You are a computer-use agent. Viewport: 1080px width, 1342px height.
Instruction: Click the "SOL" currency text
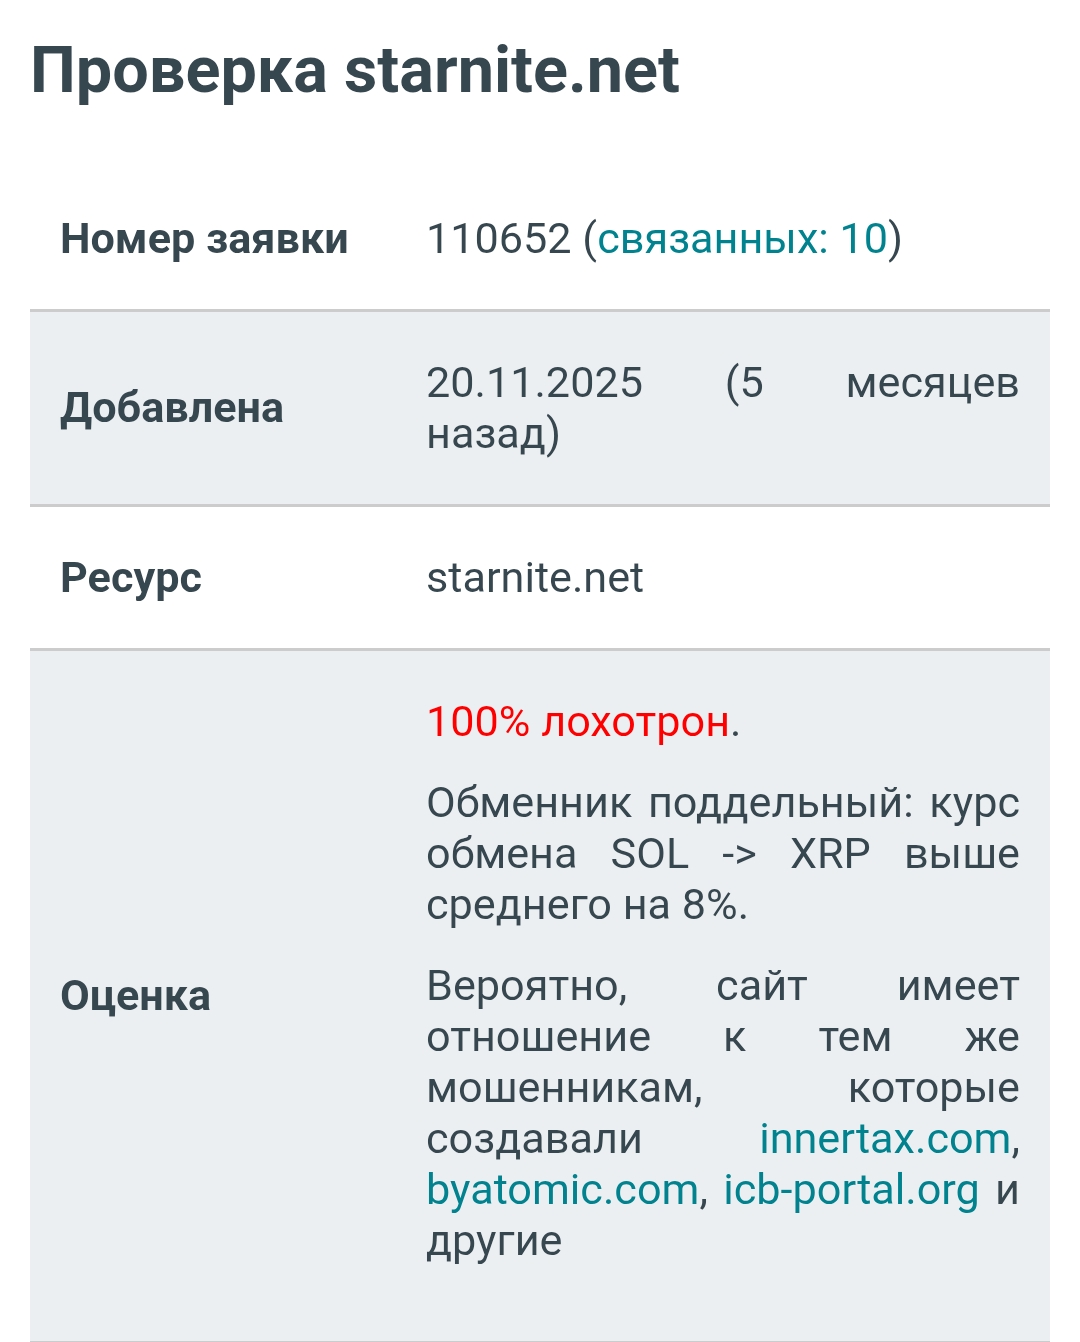[x=650, y=854]
